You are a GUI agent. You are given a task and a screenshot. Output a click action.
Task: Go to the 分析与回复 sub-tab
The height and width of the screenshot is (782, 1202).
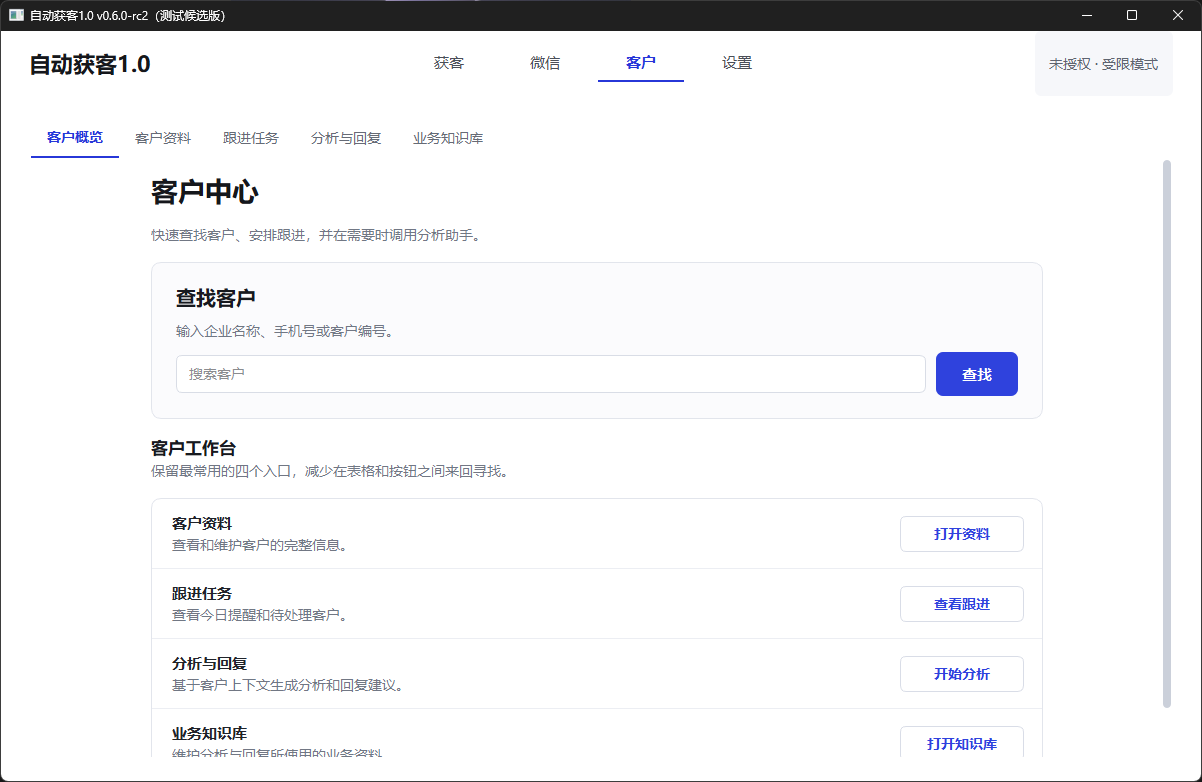pyautogui.click(x=346, y=138)
